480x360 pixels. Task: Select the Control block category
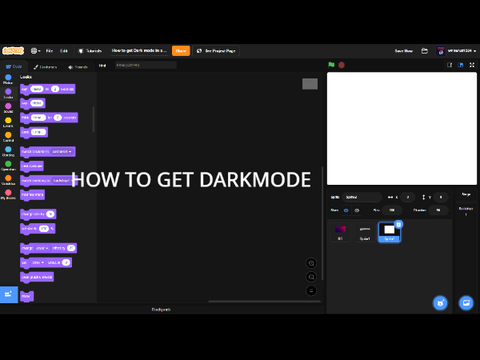click(8, 137)
